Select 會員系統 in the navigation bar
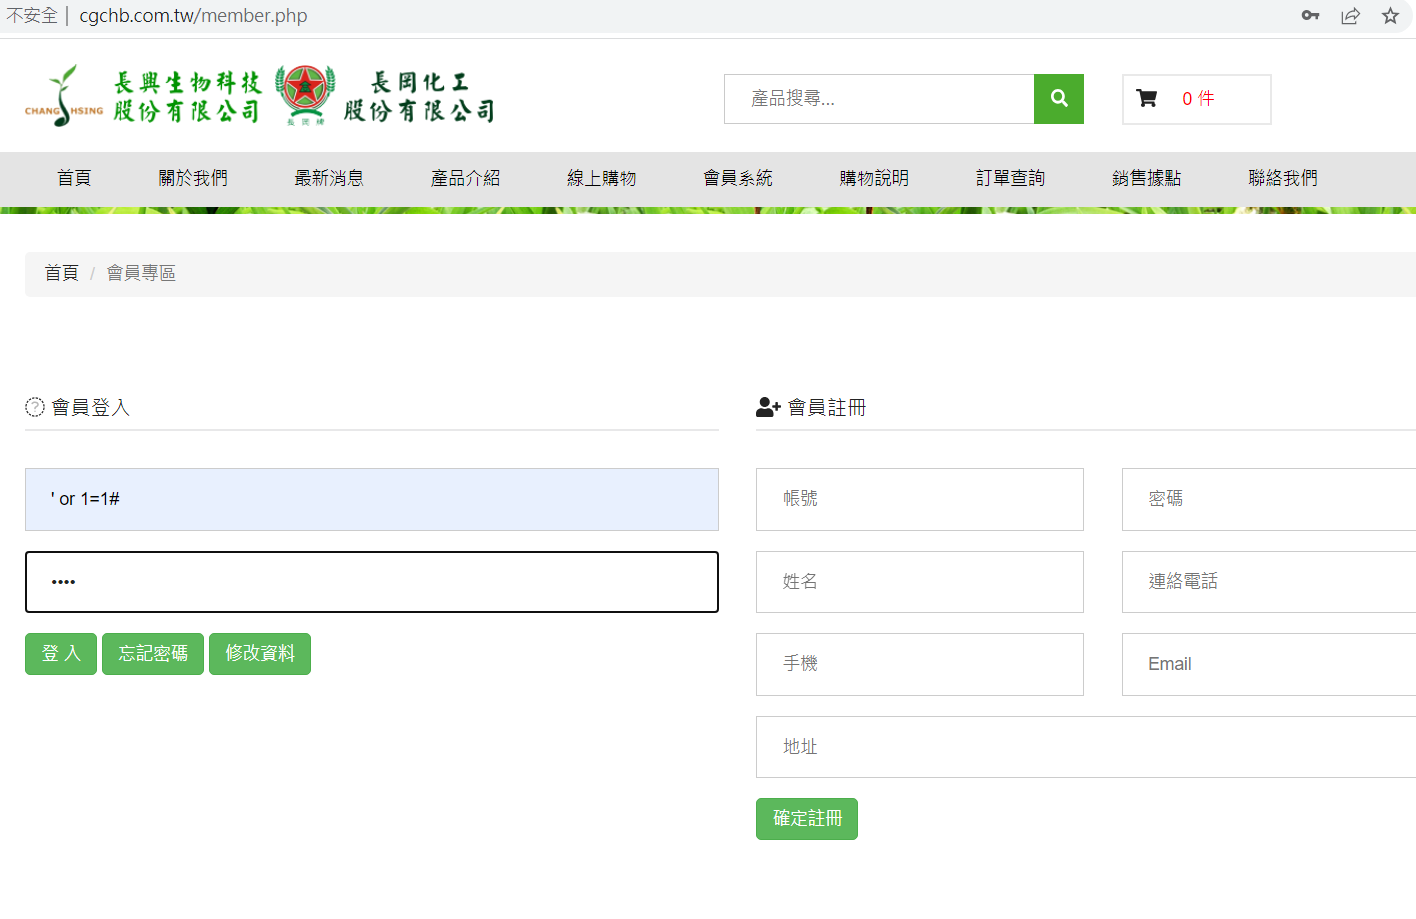The image size is (1416, 919). pyautogui.click(x=738, y=178)
